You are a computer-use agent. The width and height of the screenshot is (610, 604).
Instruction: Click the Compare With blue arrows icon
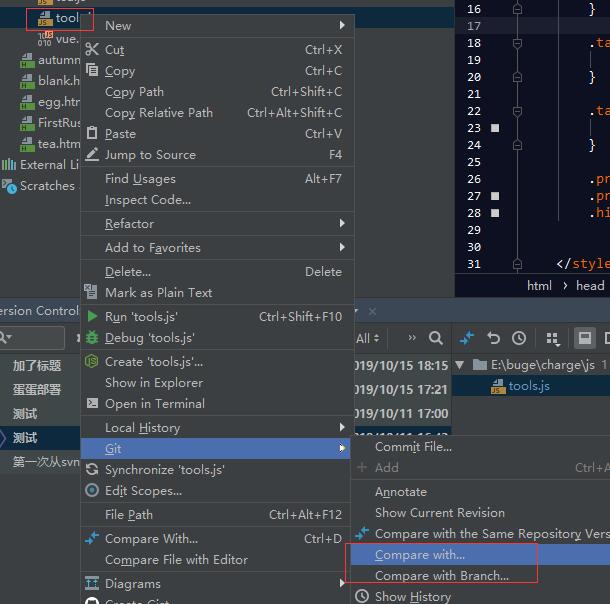point(92,538)
